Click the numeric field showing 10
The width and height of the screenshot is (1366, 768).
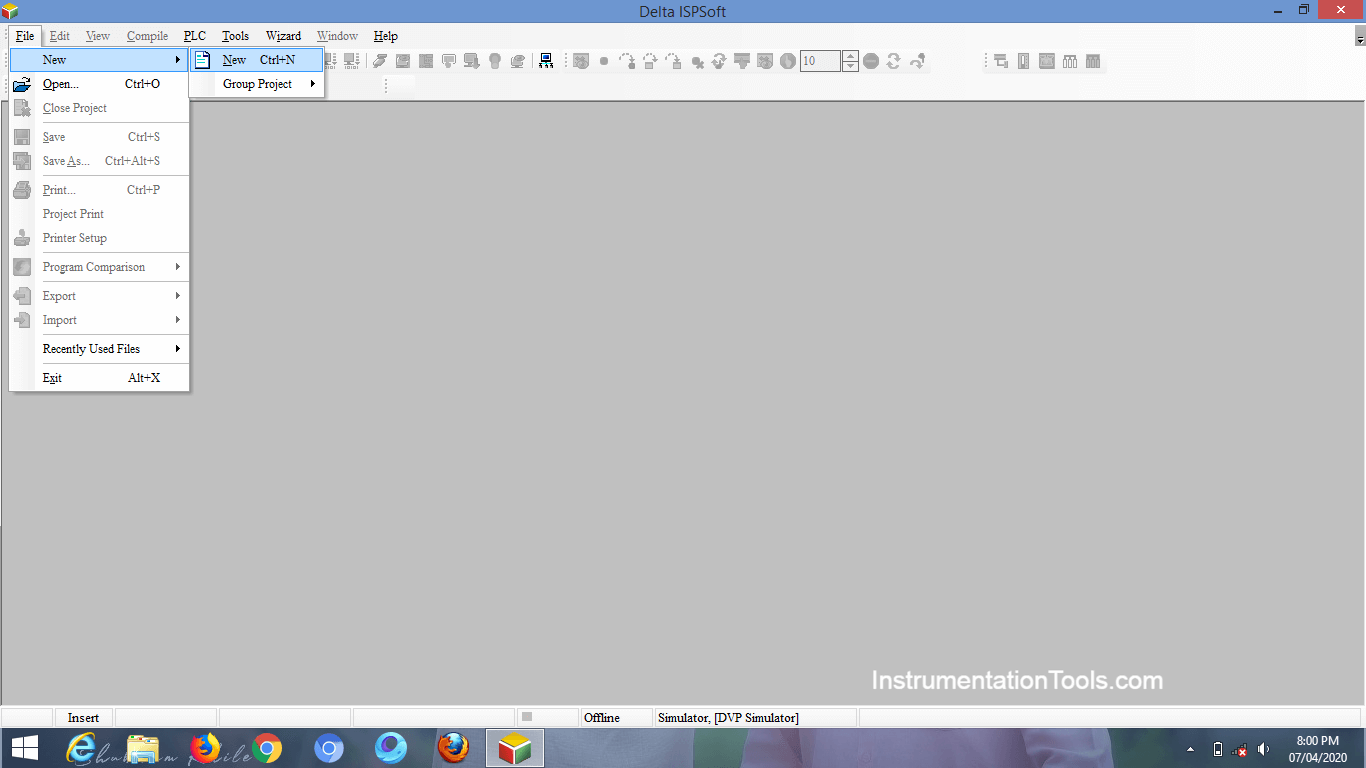[820, 61]
